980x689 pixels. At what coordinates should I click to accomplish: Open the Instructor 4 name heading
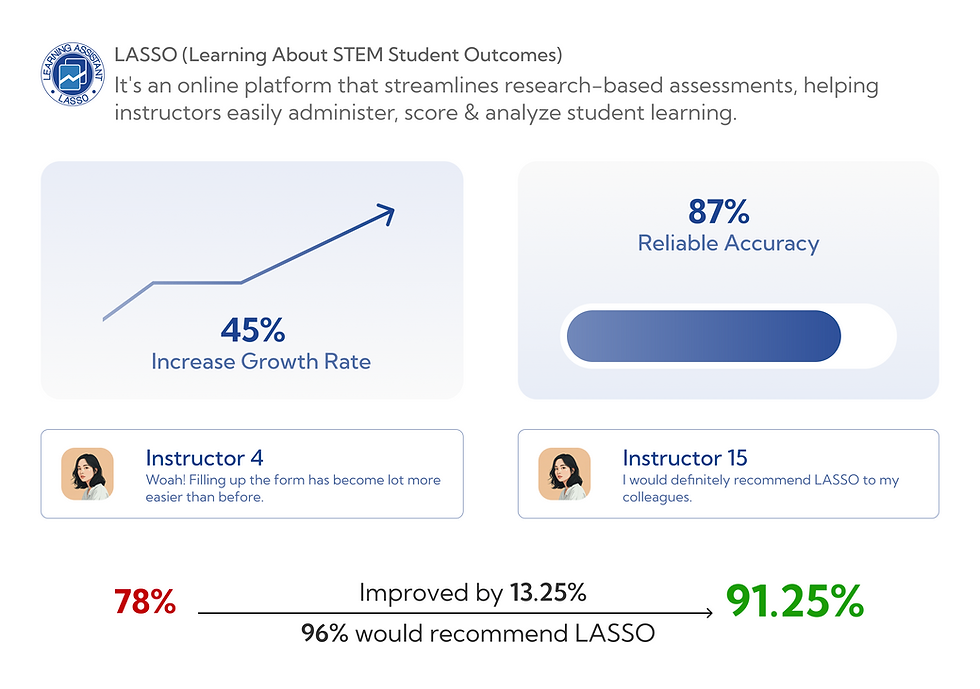click(204, 458)
